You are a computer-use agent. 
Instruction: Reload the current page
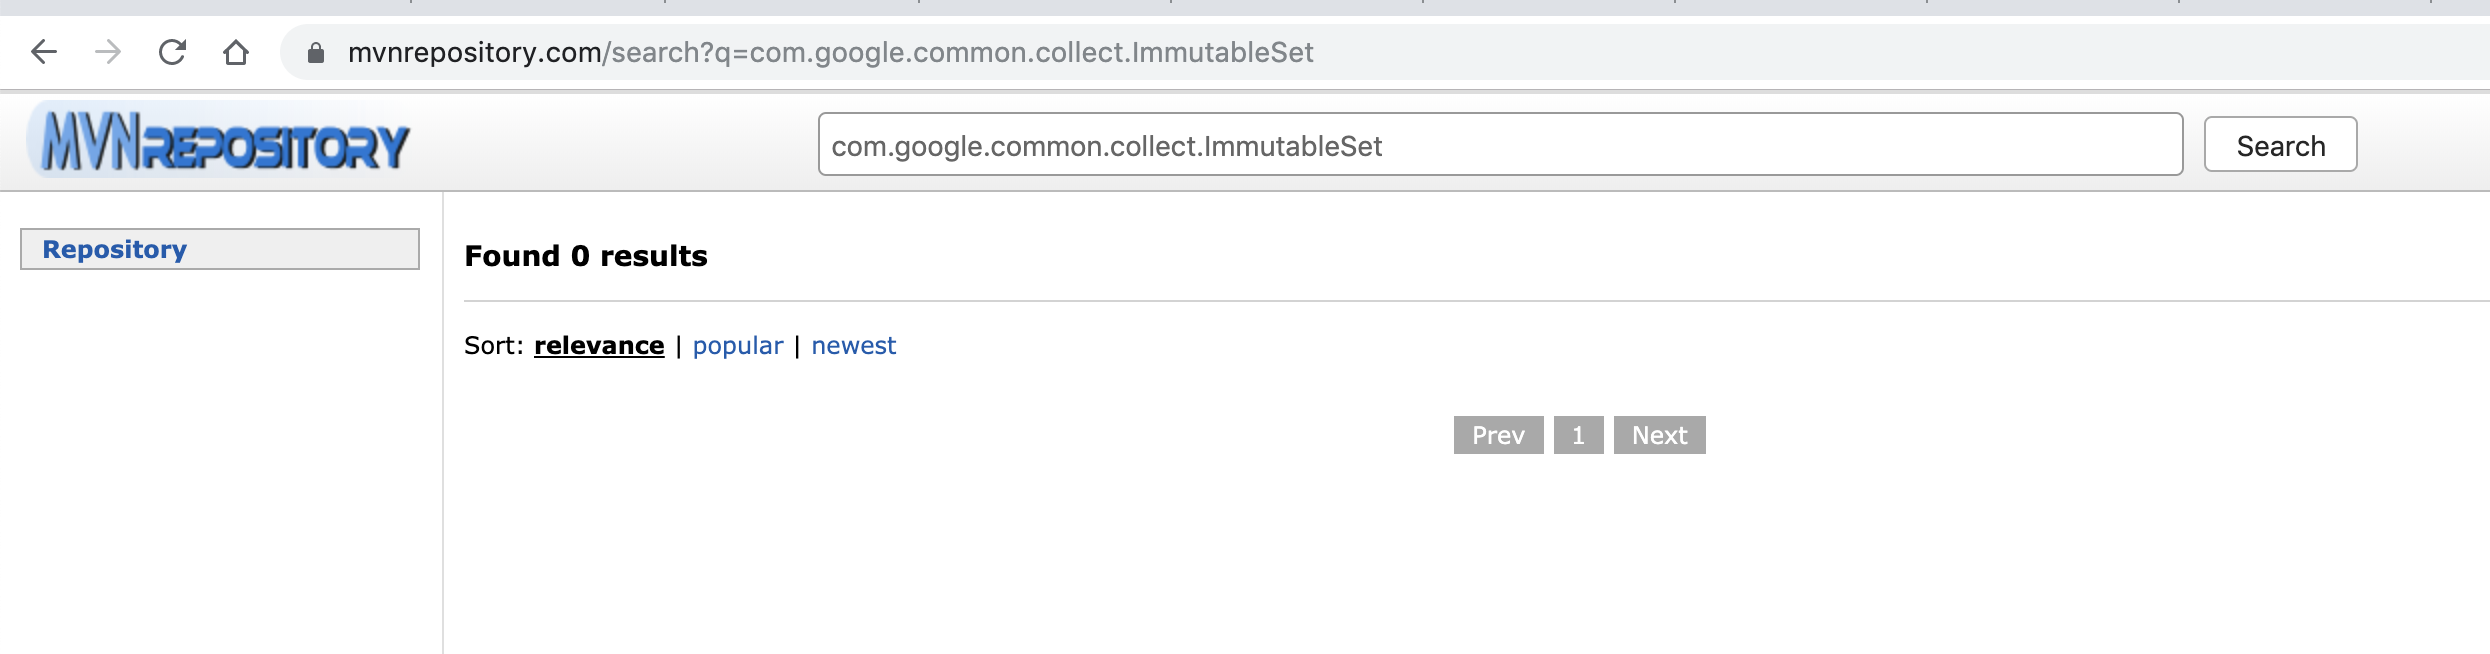tap(172, 52)
